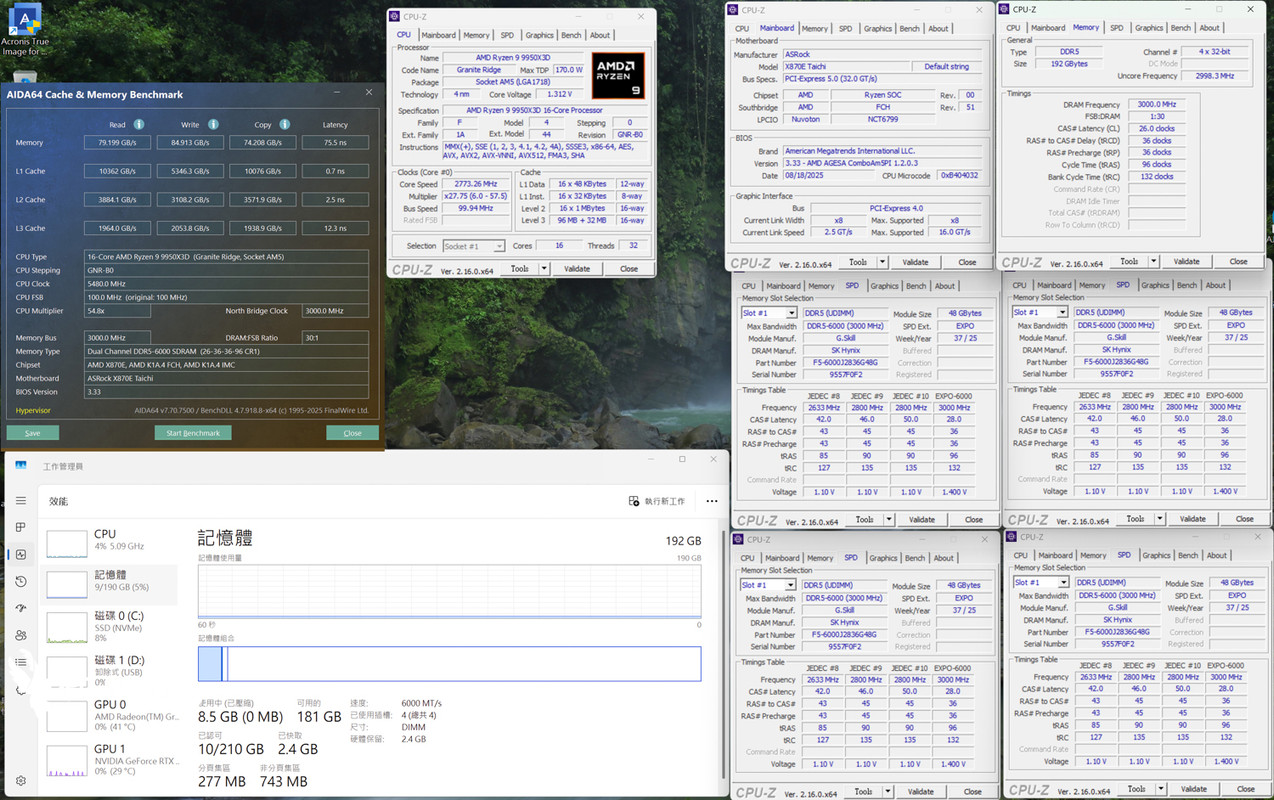Image resolution: width=1274 pixels, height=800 pixels.
Task: Click CAS# Latency 26.0 clocks value
Action: tap(1156, 128)
